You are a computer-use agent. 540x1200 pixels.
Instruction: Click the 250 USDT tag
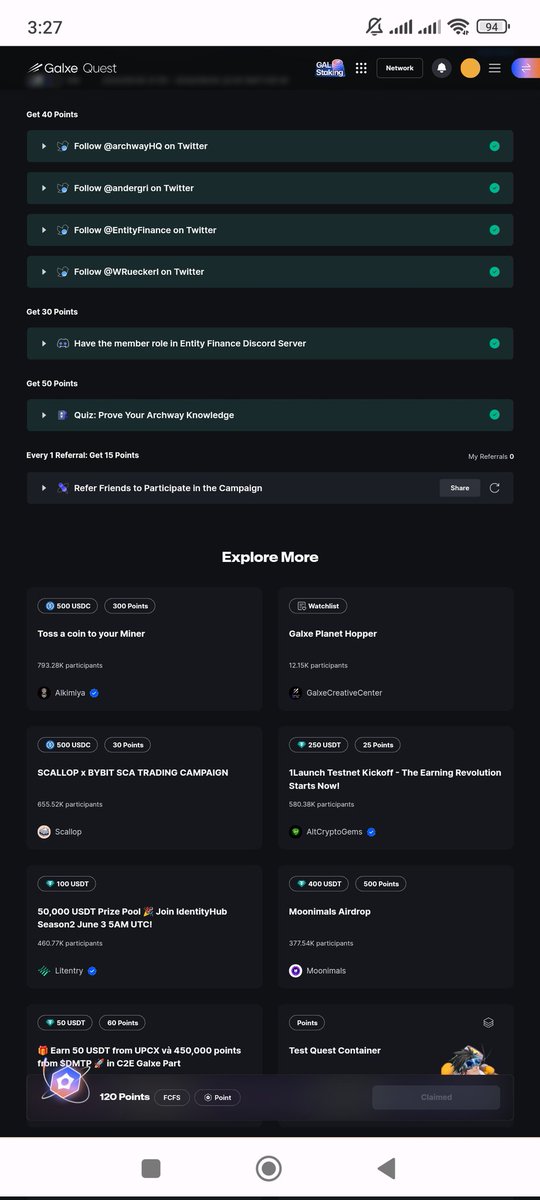click(320, 745)
